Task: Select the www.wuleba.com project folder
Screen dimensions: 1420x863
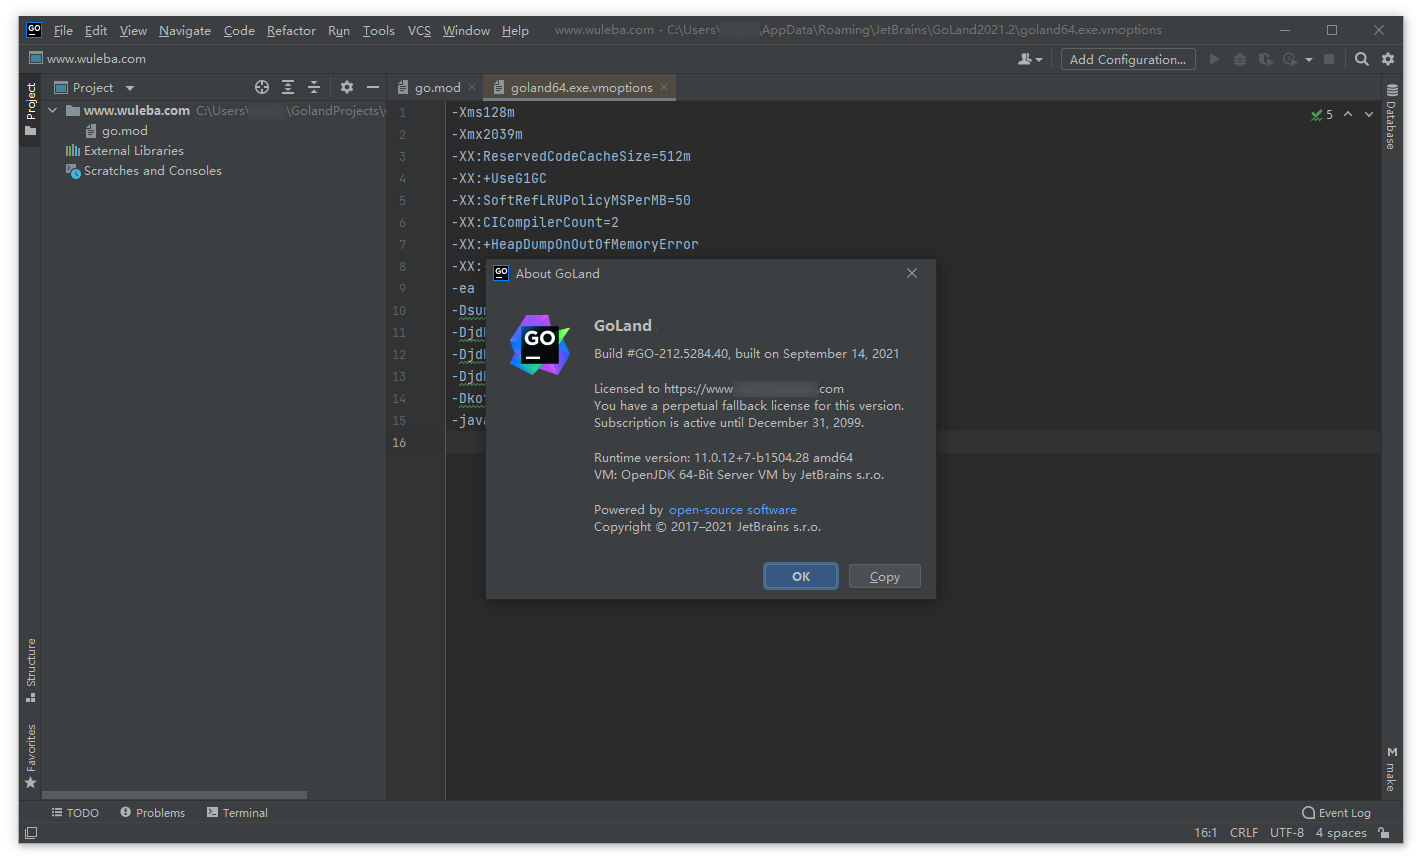Action: 136,111
